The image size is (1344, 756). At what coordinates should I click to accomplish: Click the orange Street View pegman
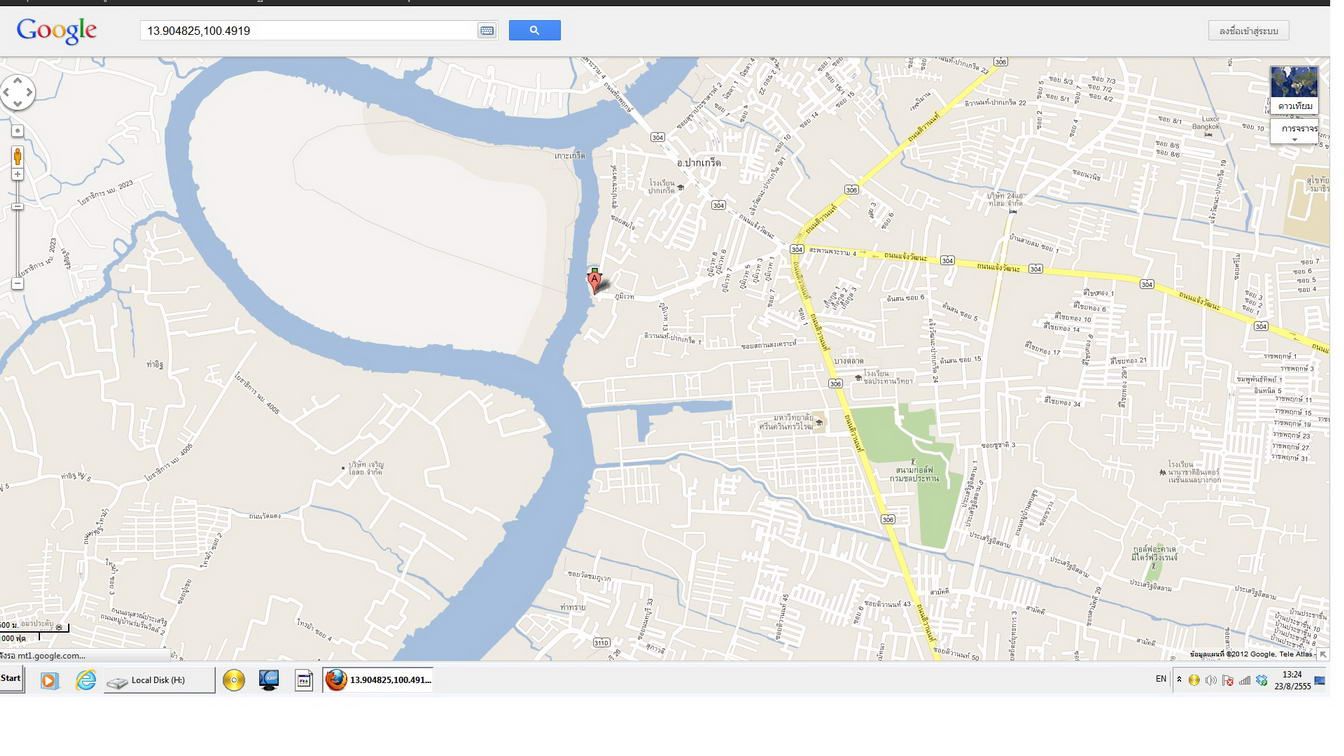pos(17,156)
